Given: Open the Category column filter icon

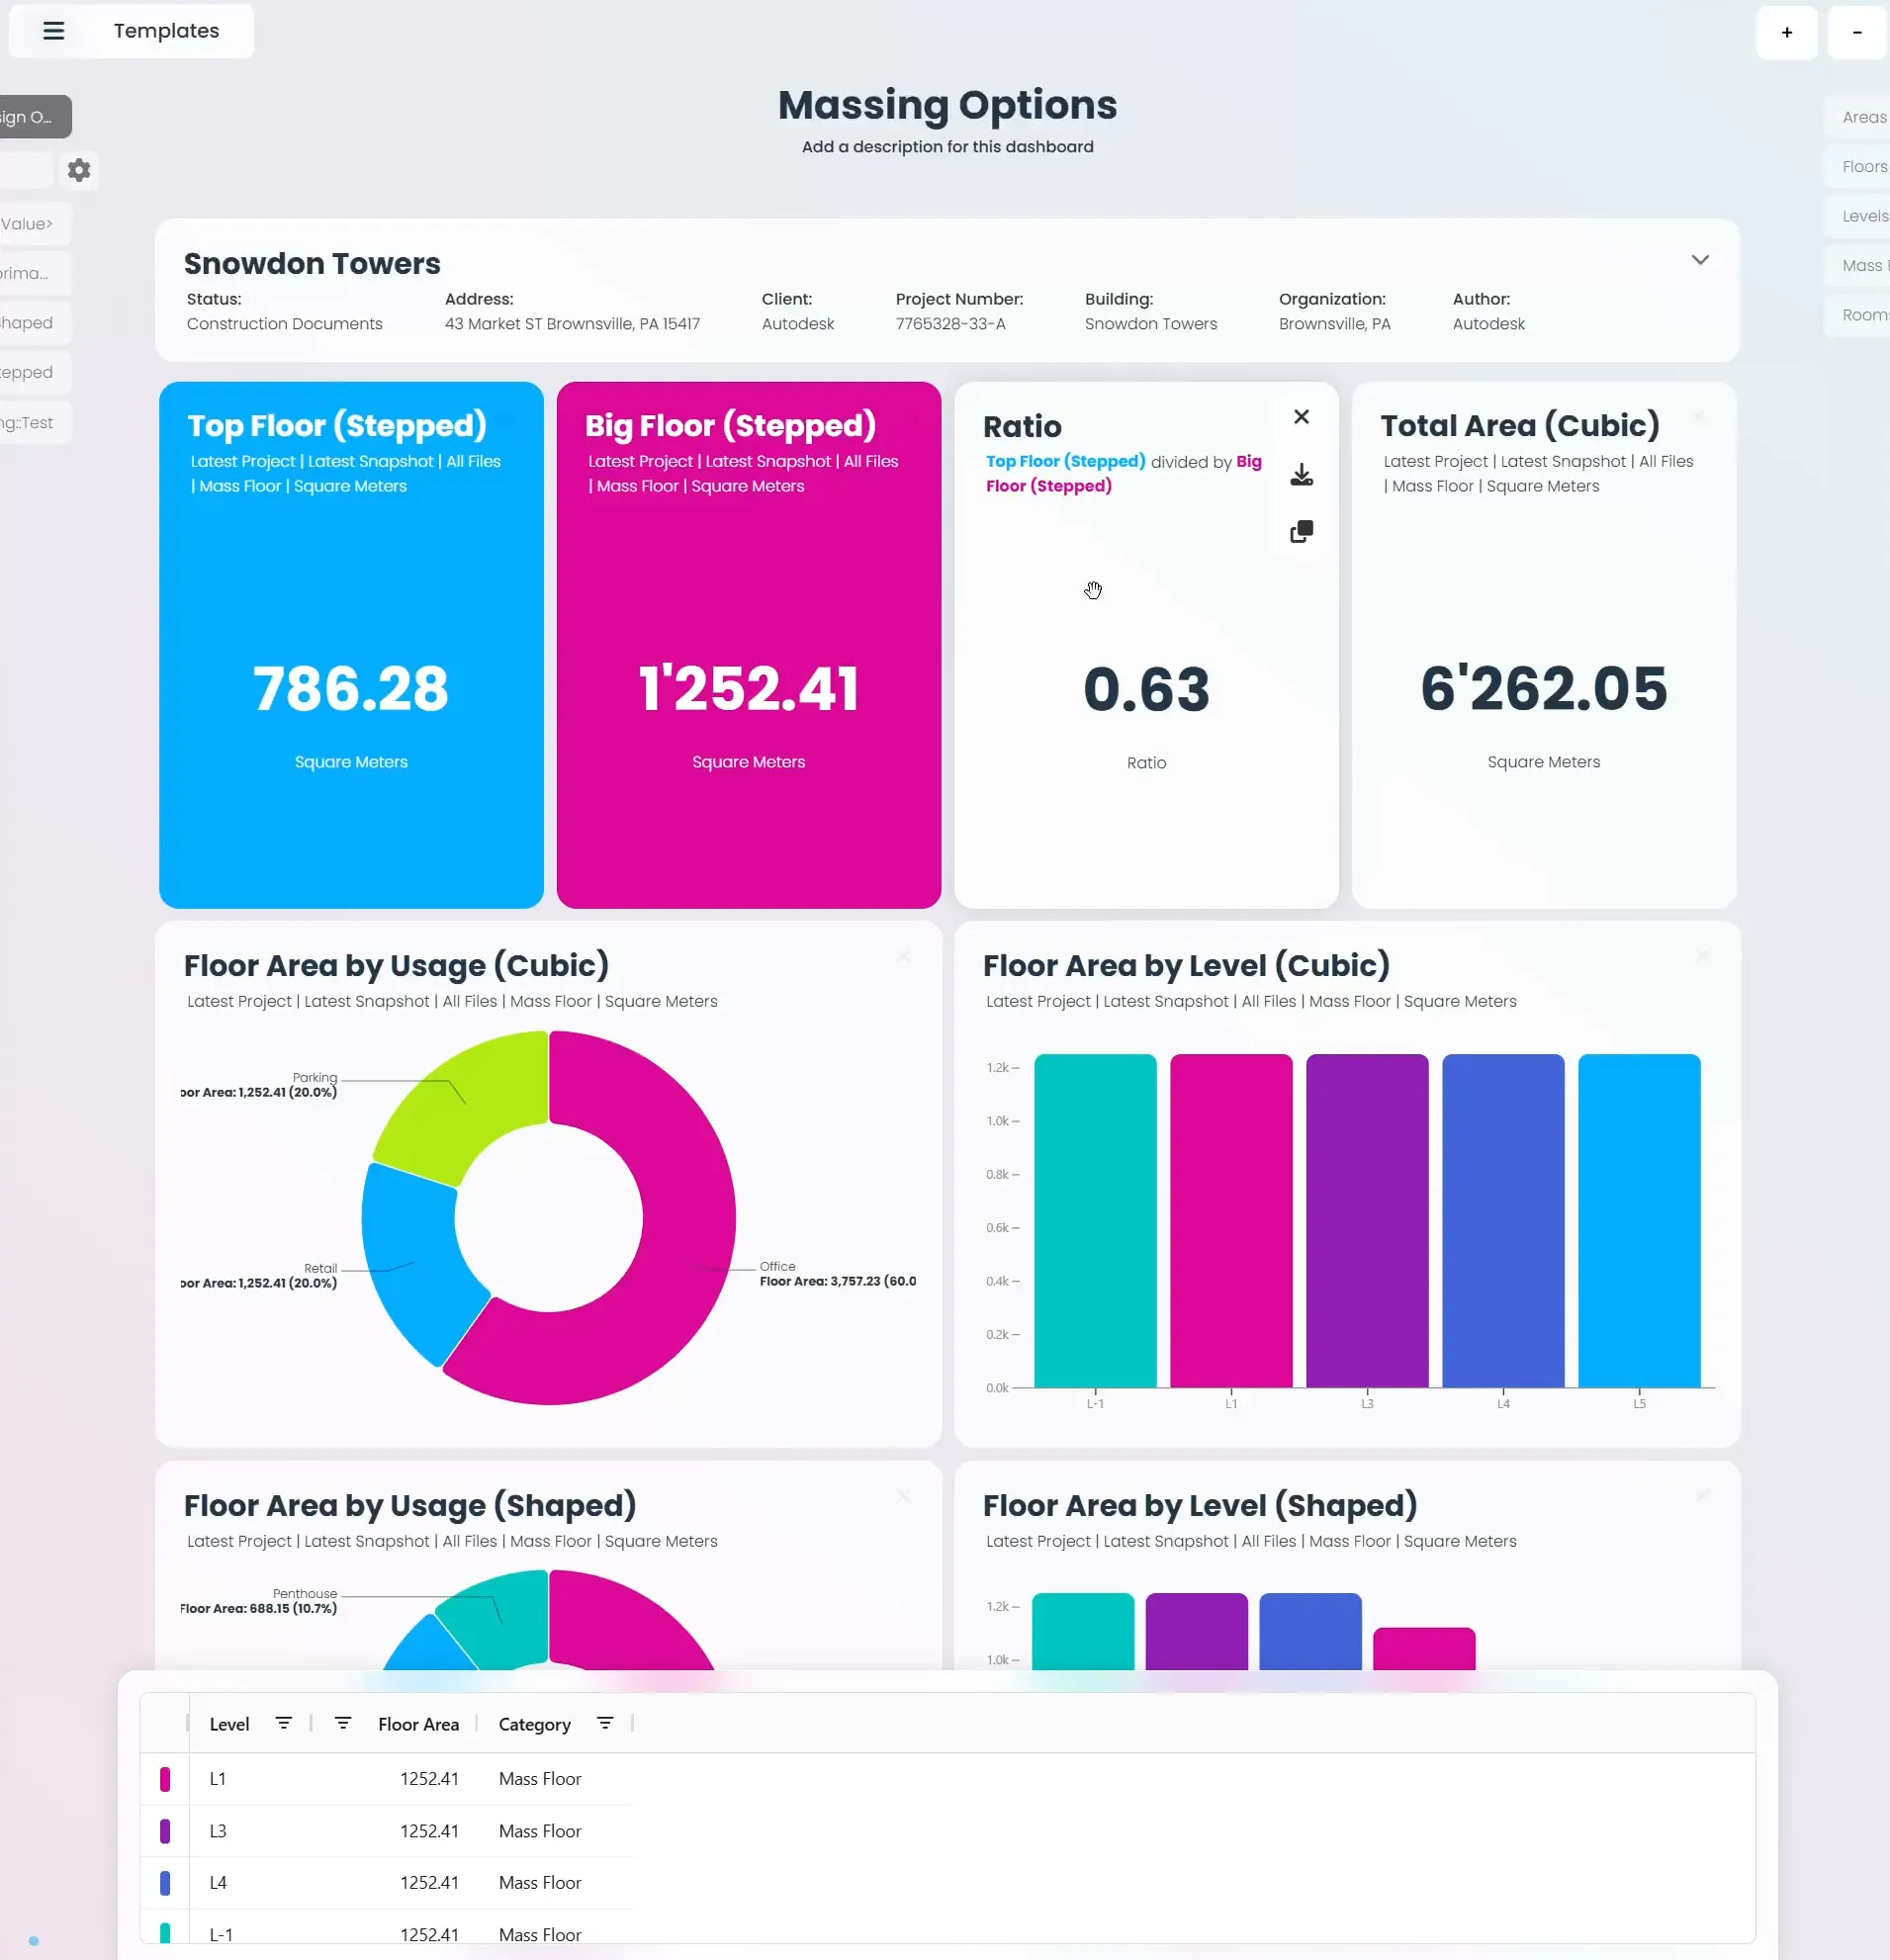Looking at the screenshot, I should coord(605,1723).
